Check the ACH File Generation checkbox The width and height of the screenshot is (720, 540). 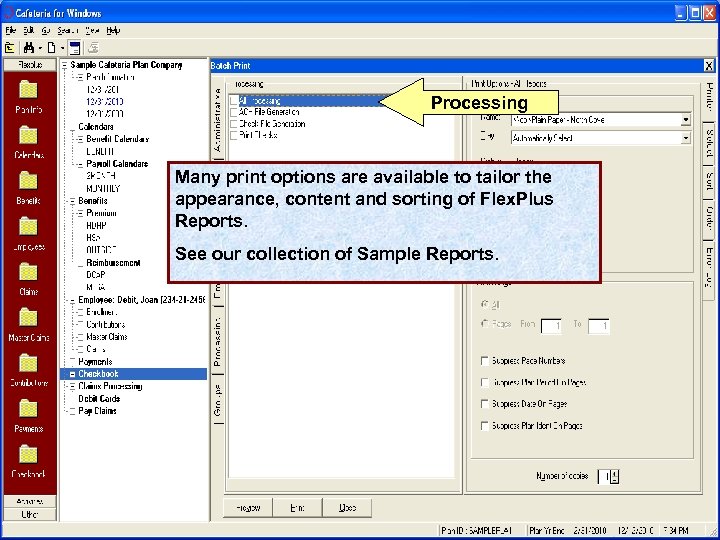[x=234, y=112]
